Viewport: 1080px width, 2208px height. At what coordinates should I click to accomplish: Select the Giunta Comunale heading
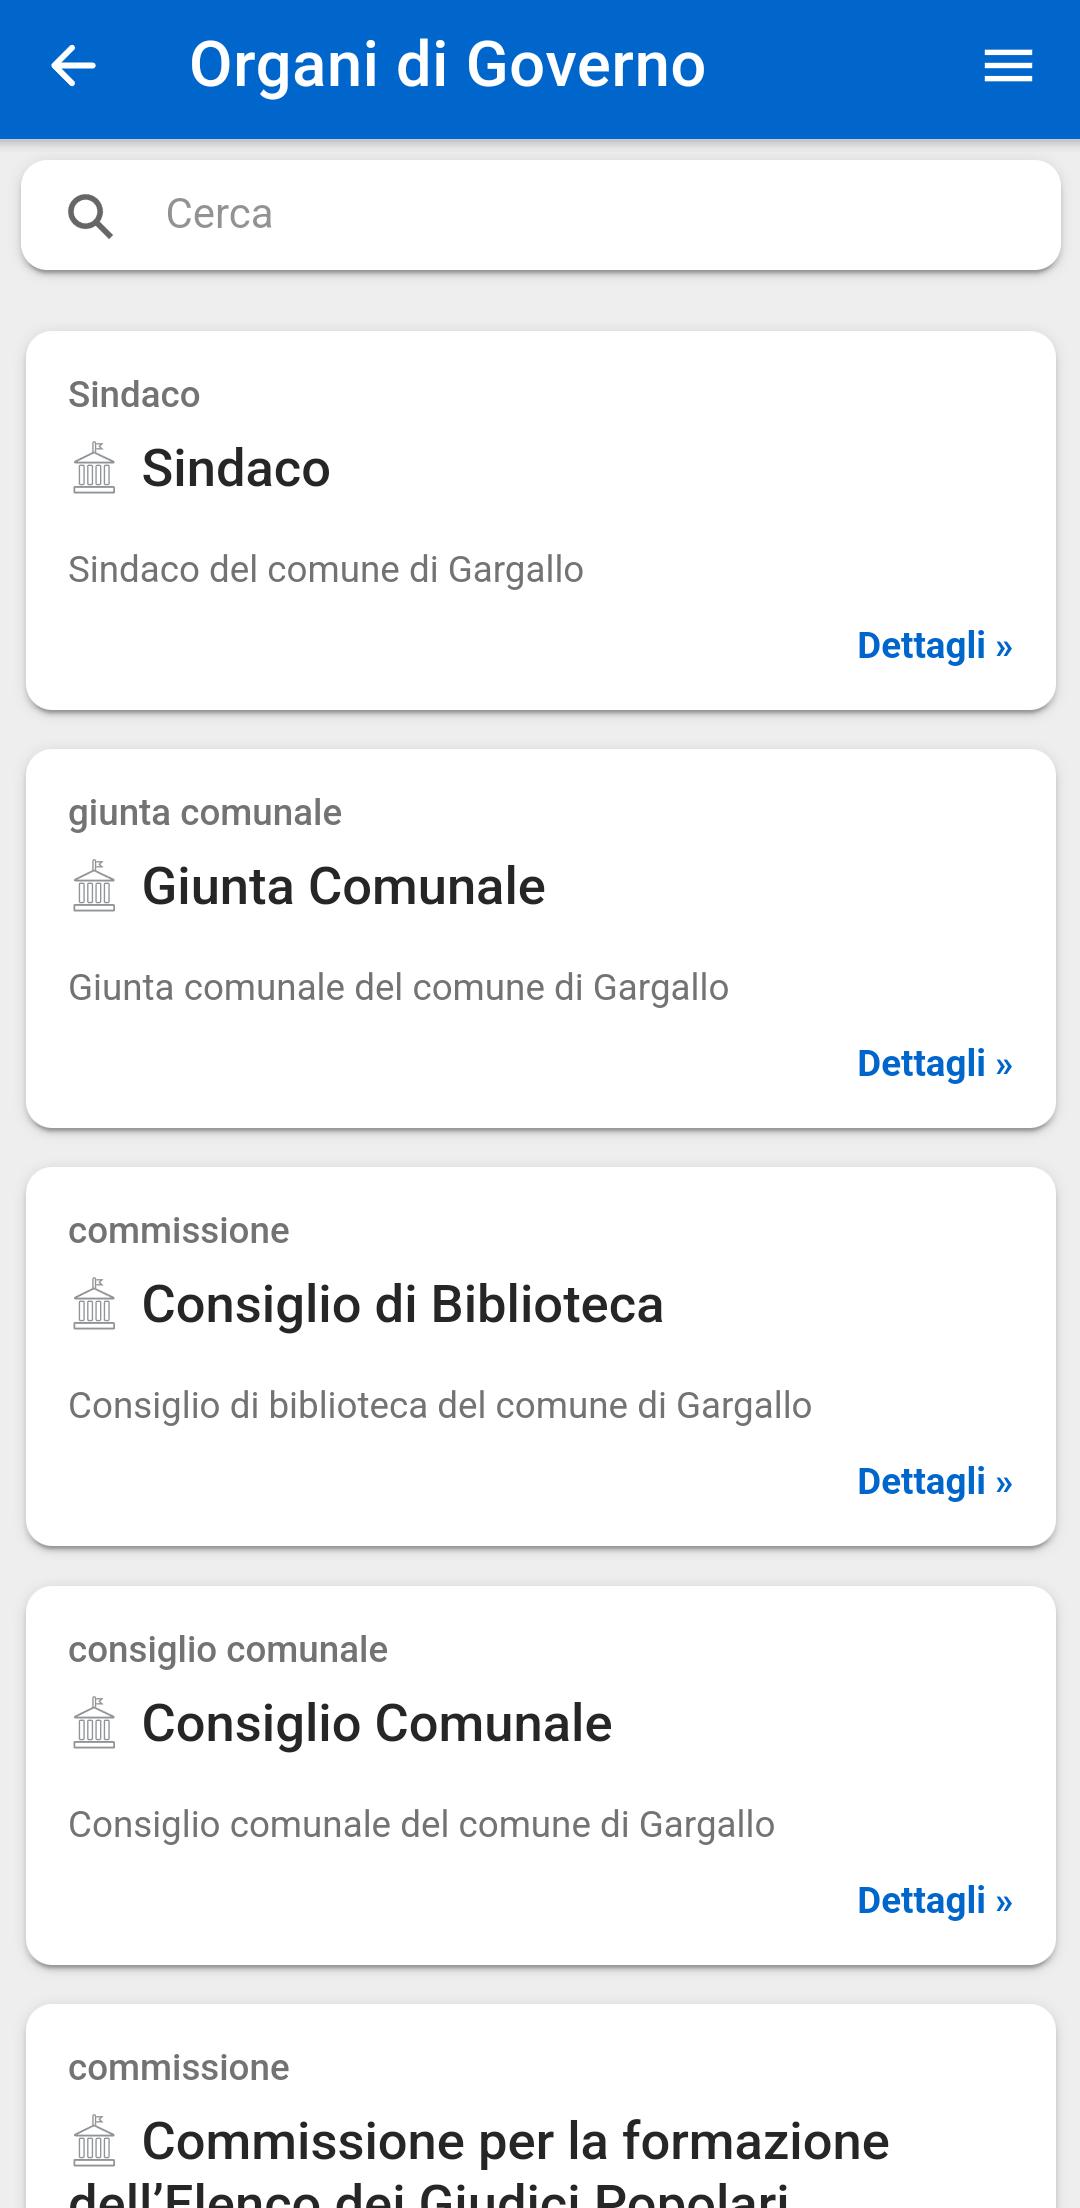[x=344, y=886]
